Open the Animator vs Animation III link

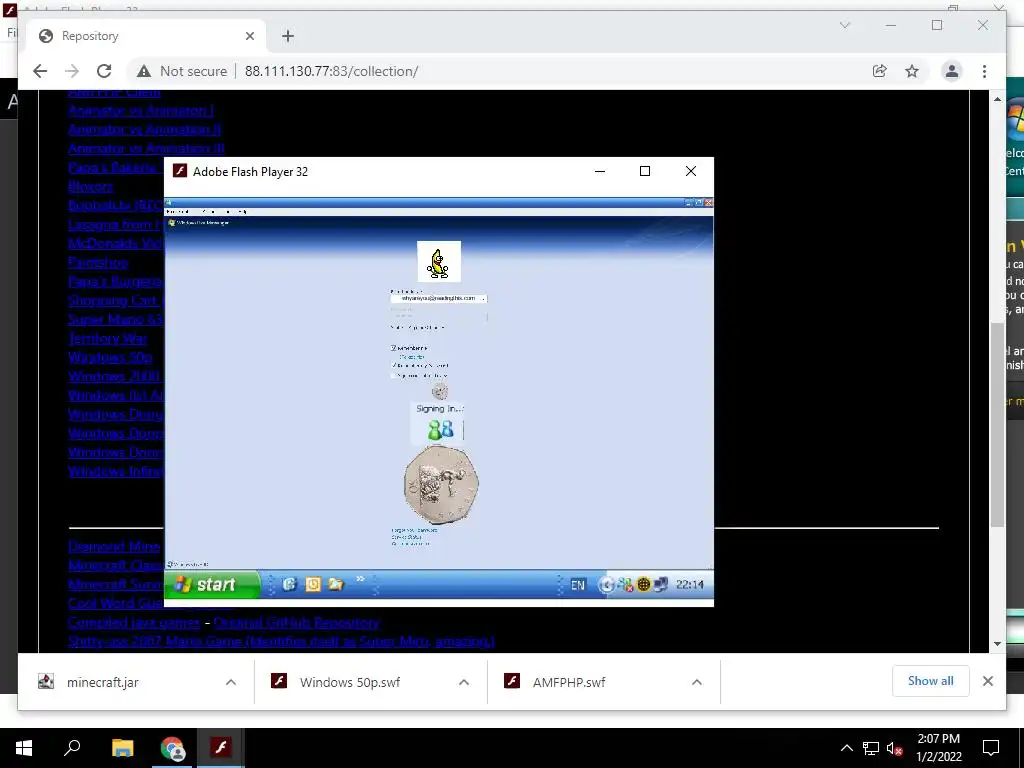[146, 148]
